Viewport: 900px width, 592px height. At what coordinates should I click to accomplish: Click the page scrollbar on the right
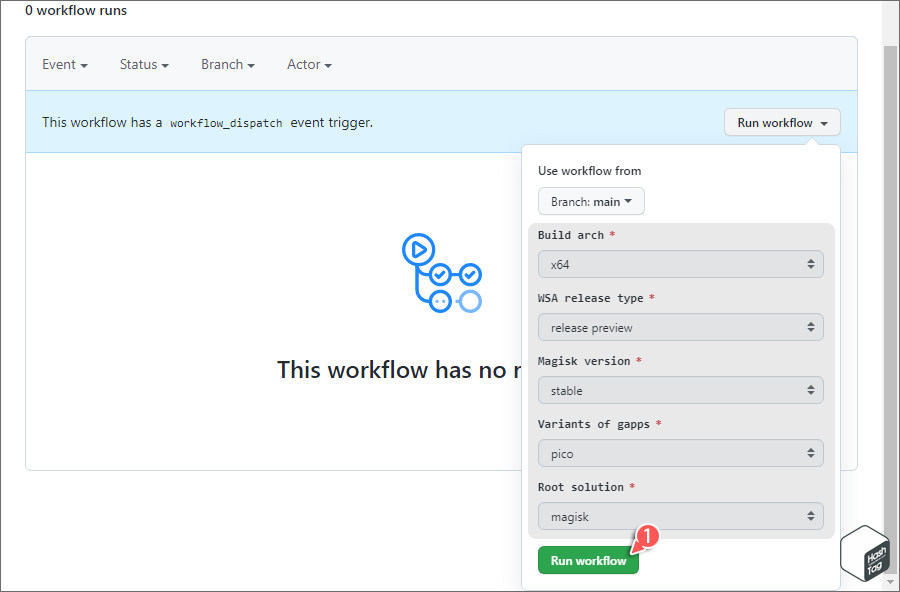[888, 300]
